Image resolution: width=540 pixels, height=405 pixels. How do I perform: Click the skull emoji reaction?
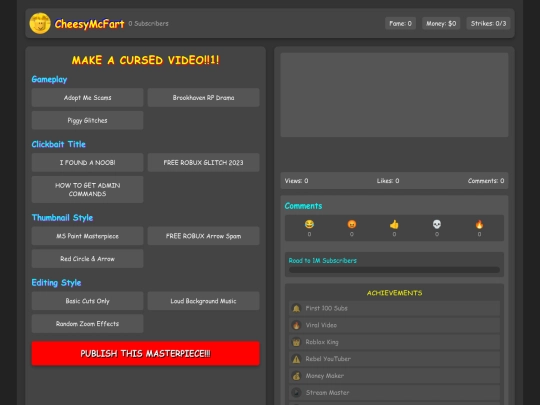[437, 225]
